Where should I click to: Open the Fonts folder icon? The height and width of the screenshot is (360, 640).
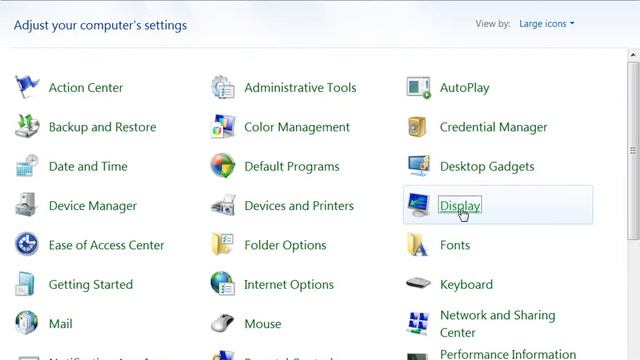[x=418, y=244]
